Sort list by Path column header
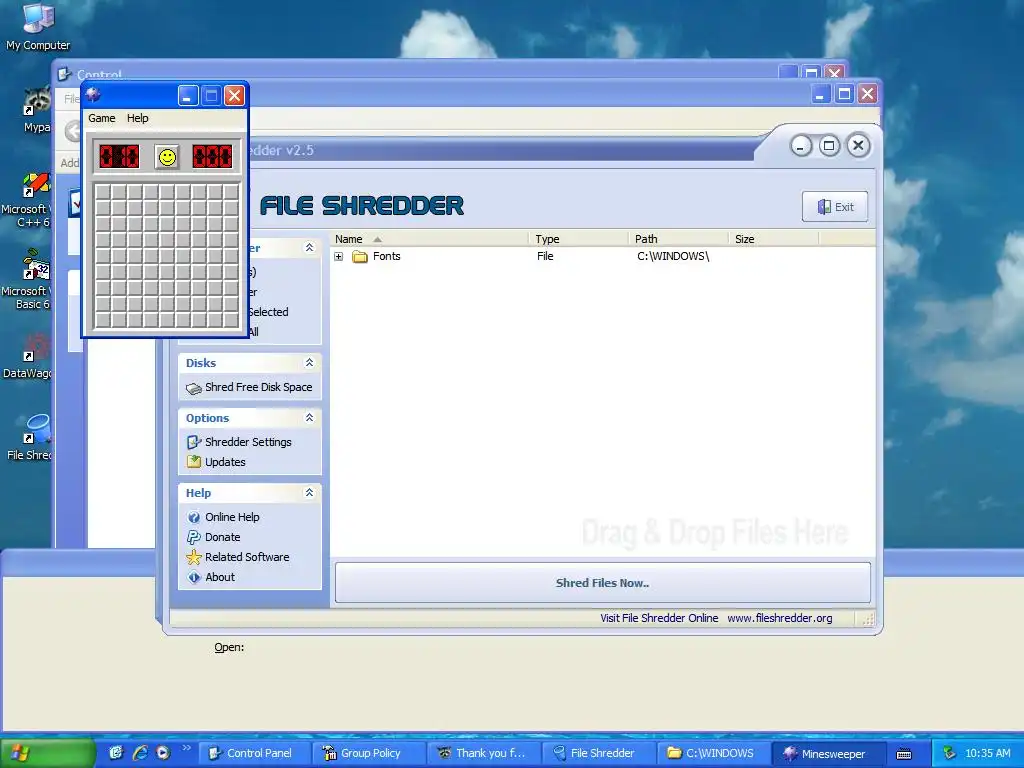Image resolution: width=1024 pixels, height=768 pixels. 646,239
